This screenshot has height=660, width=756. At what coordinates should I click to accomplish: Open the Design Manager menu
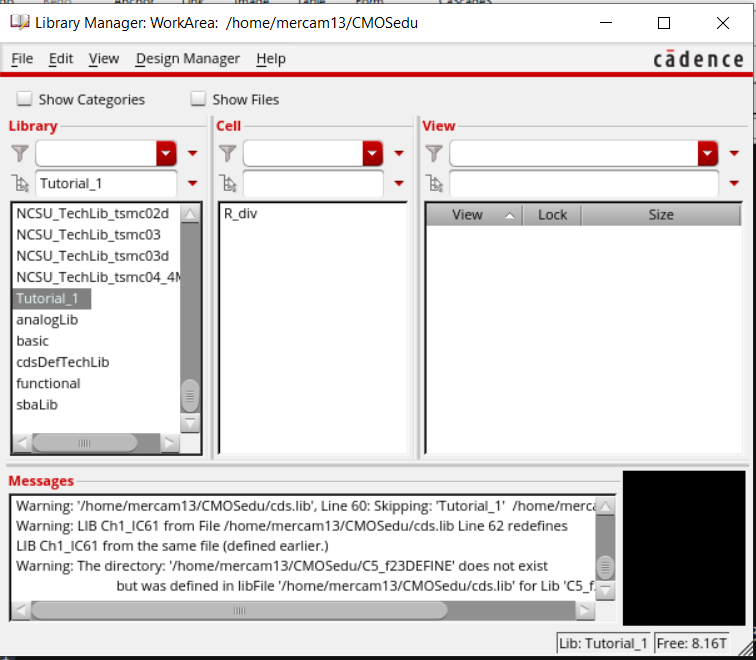click(x=188, y=58)
